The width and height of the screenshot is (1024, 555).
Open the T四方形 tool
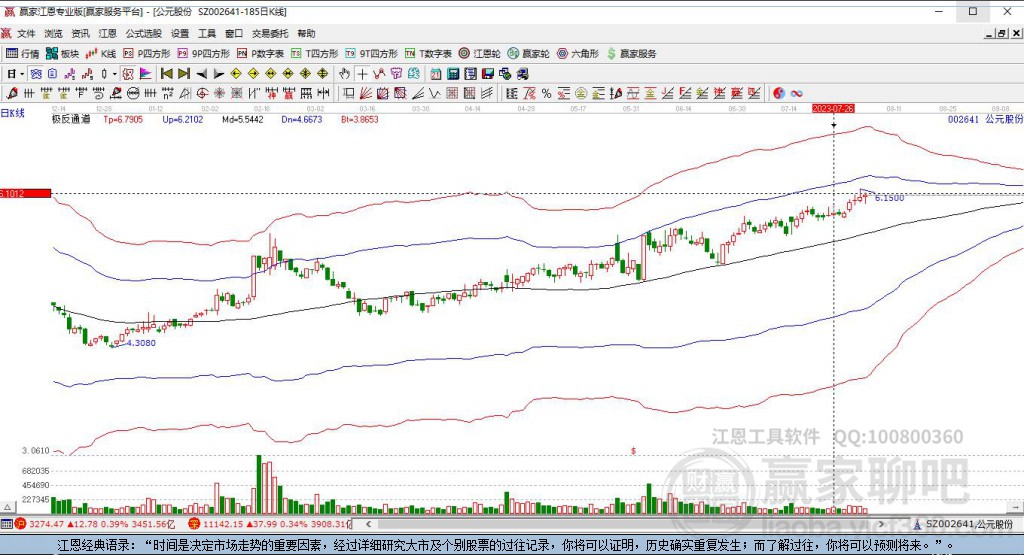[x=315, y=54]
